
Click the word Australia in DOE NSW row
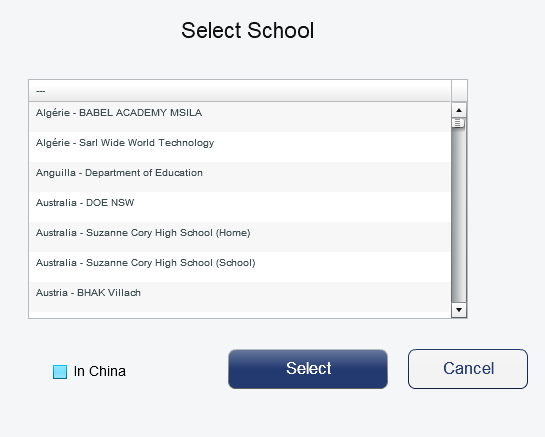point(56,203)
